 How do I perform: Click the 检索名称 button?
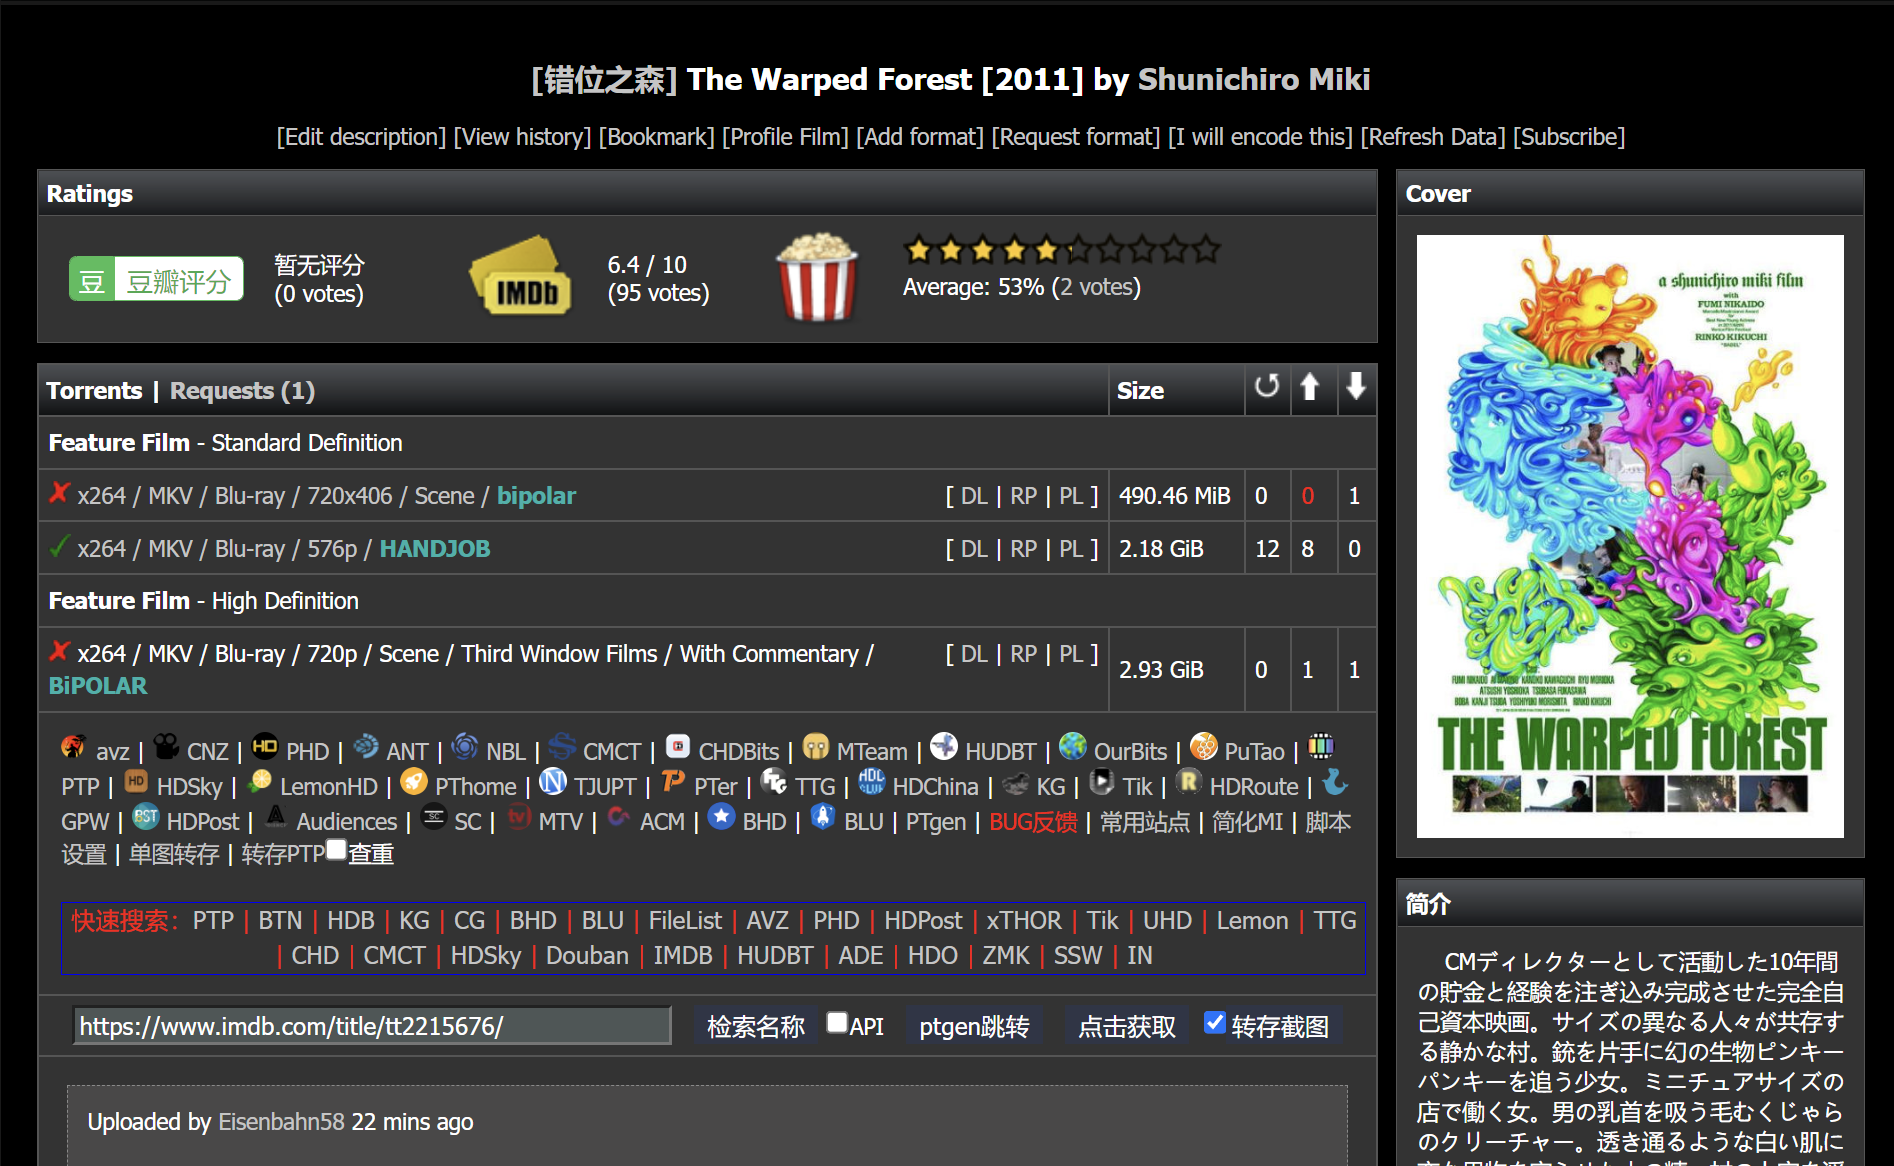tap(755, 1027)
